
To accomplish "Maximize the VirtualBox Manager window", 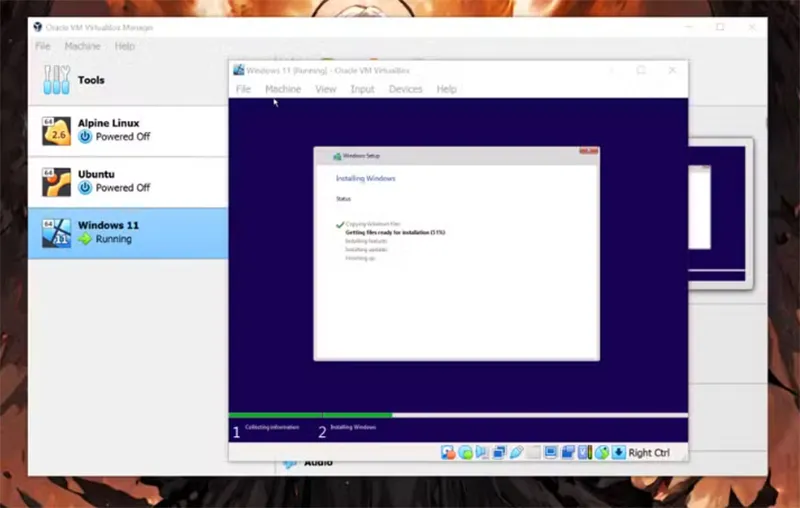I will coord(720,27).
